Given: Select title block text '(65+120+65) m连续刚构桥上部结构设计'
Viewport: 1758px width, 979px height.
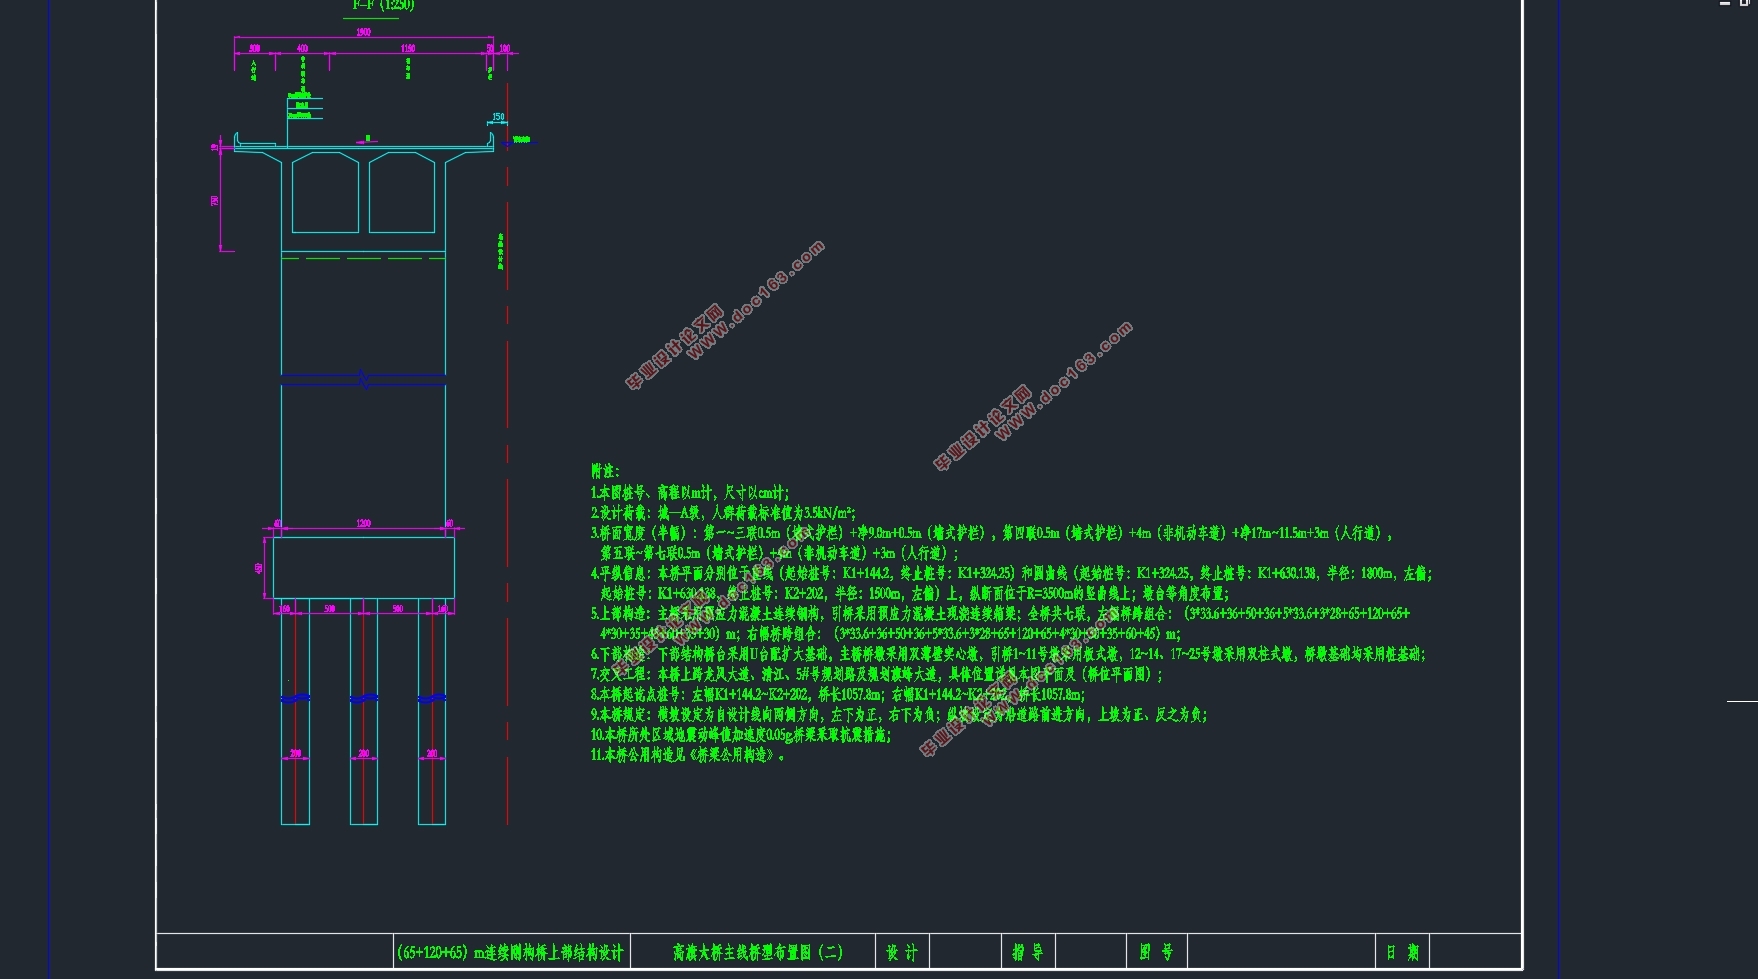Looking at the screenshot, I should [510, 952].
